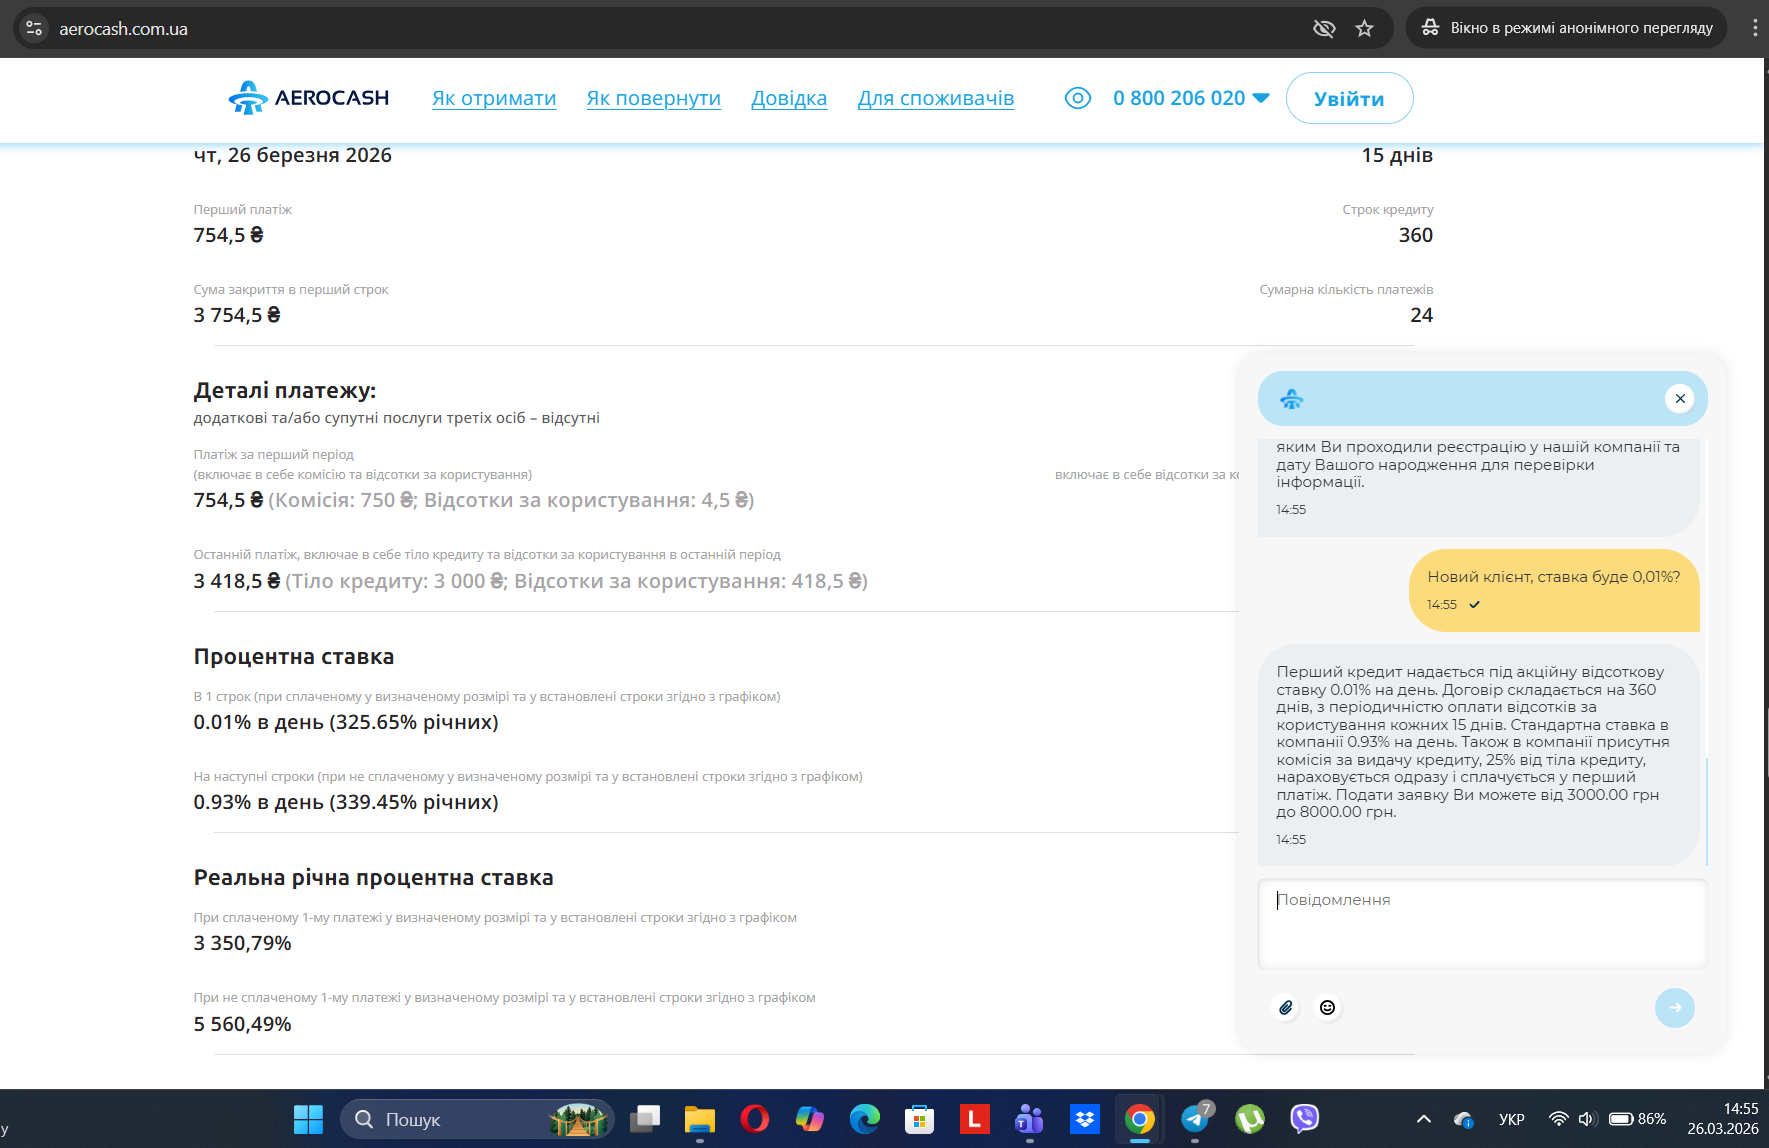Click the 'чт, 26 березня 2026' date
This screenshot has height=1148, width=1769.
click(x=292, y=155)
